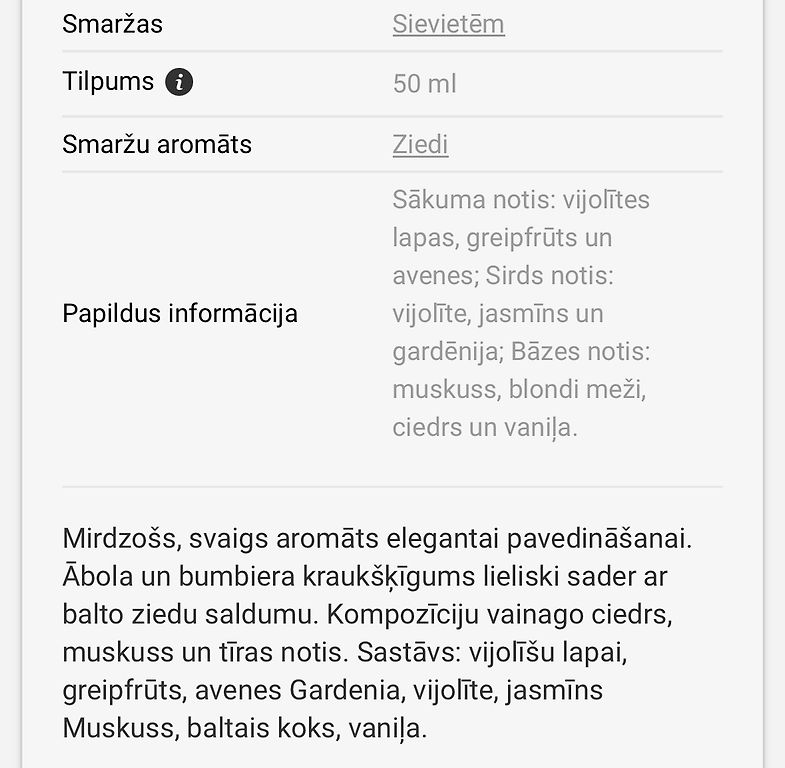Click the Tilpums label text
This screenshot has width=785, height=768.
(108, 82)
